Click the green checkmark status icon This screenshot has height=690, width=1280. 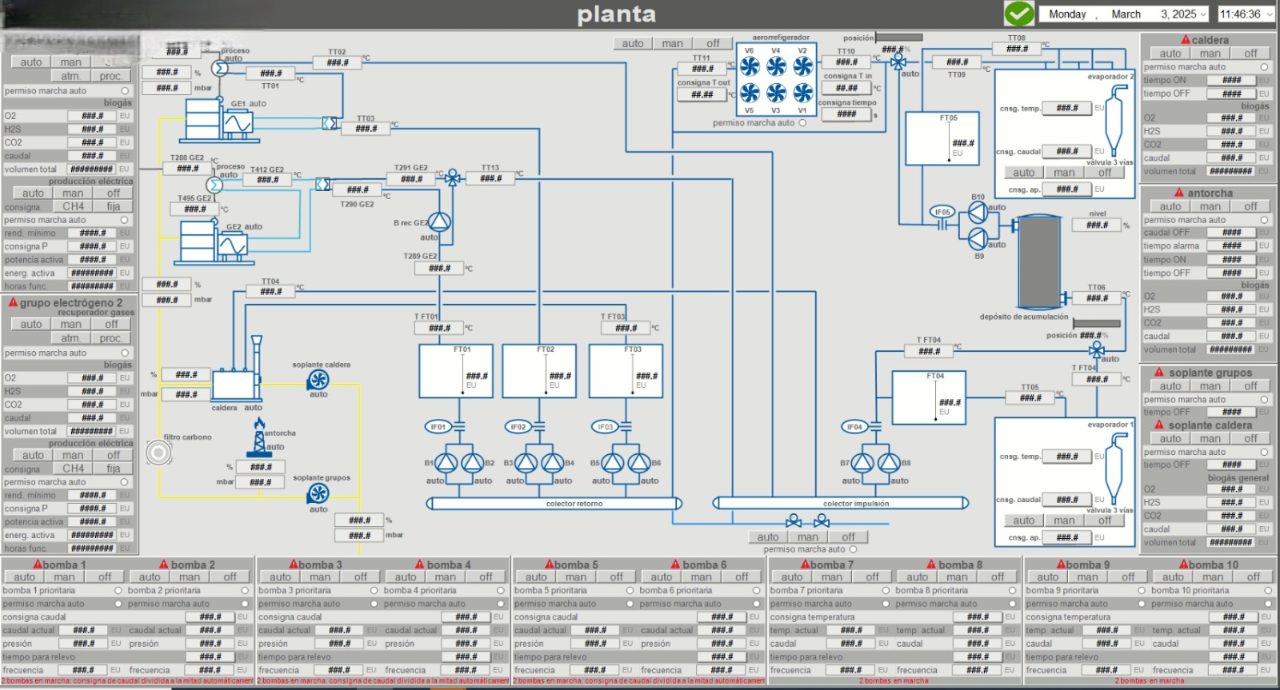coord(1019,14)
